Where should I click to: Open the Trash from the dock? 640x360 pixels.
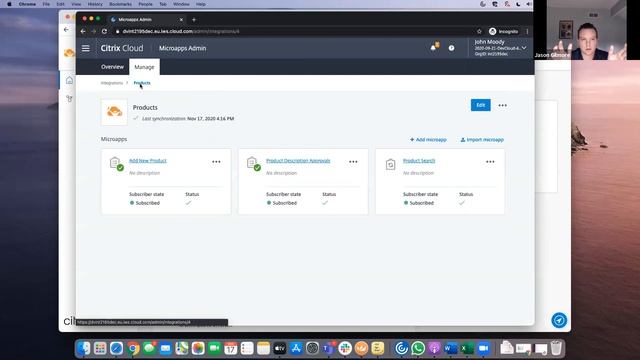point(556,348)
